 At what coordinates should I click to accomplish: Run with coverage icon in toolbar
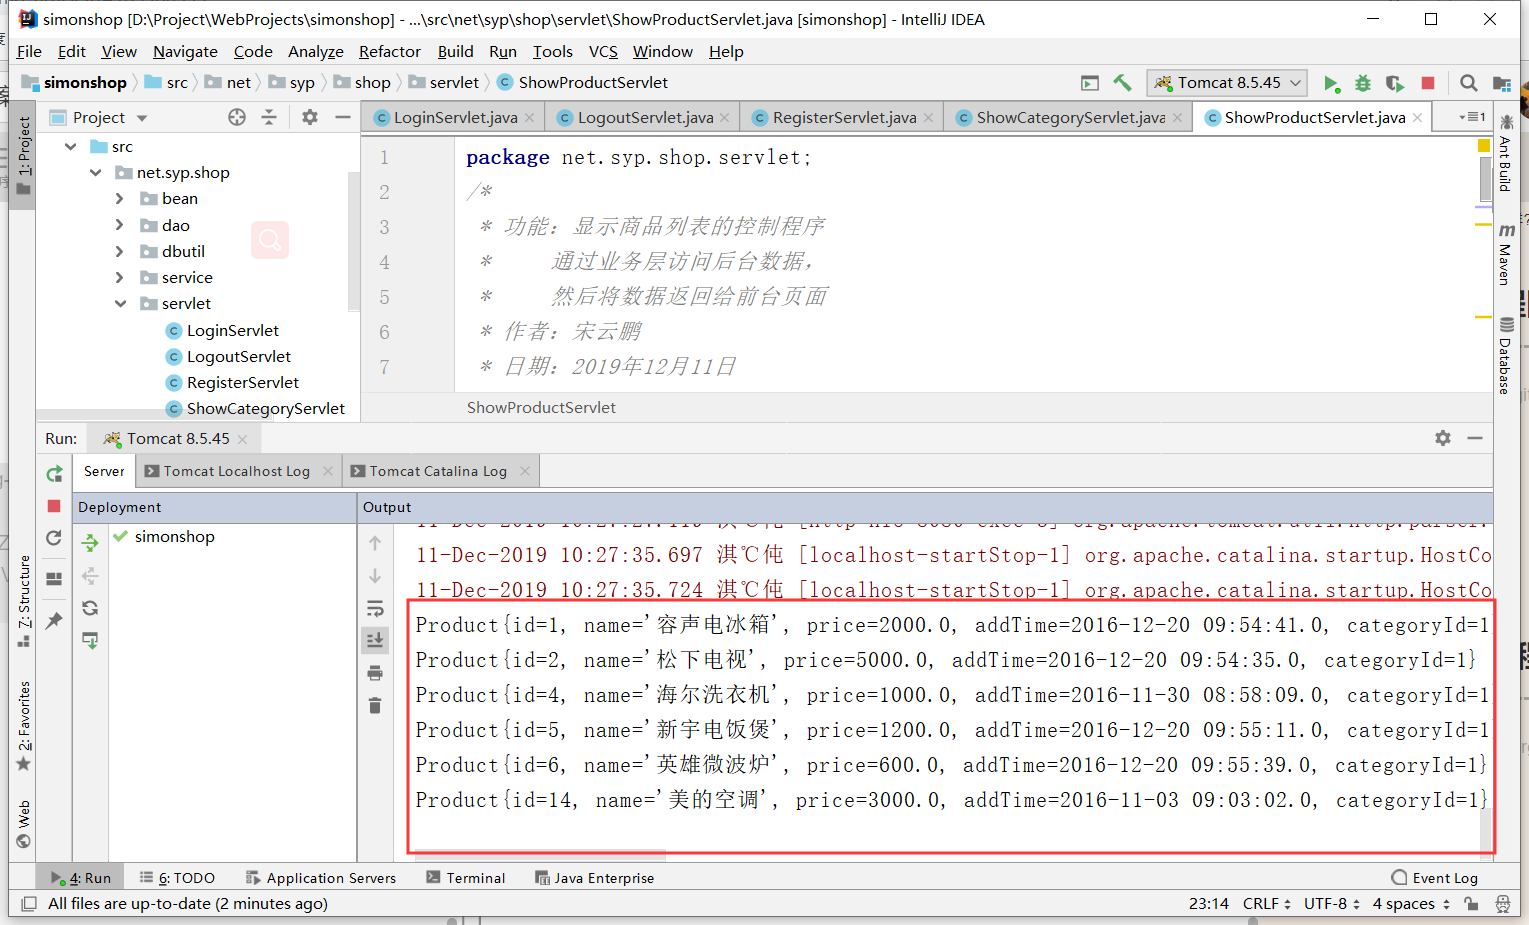(x=1395, y=83)
